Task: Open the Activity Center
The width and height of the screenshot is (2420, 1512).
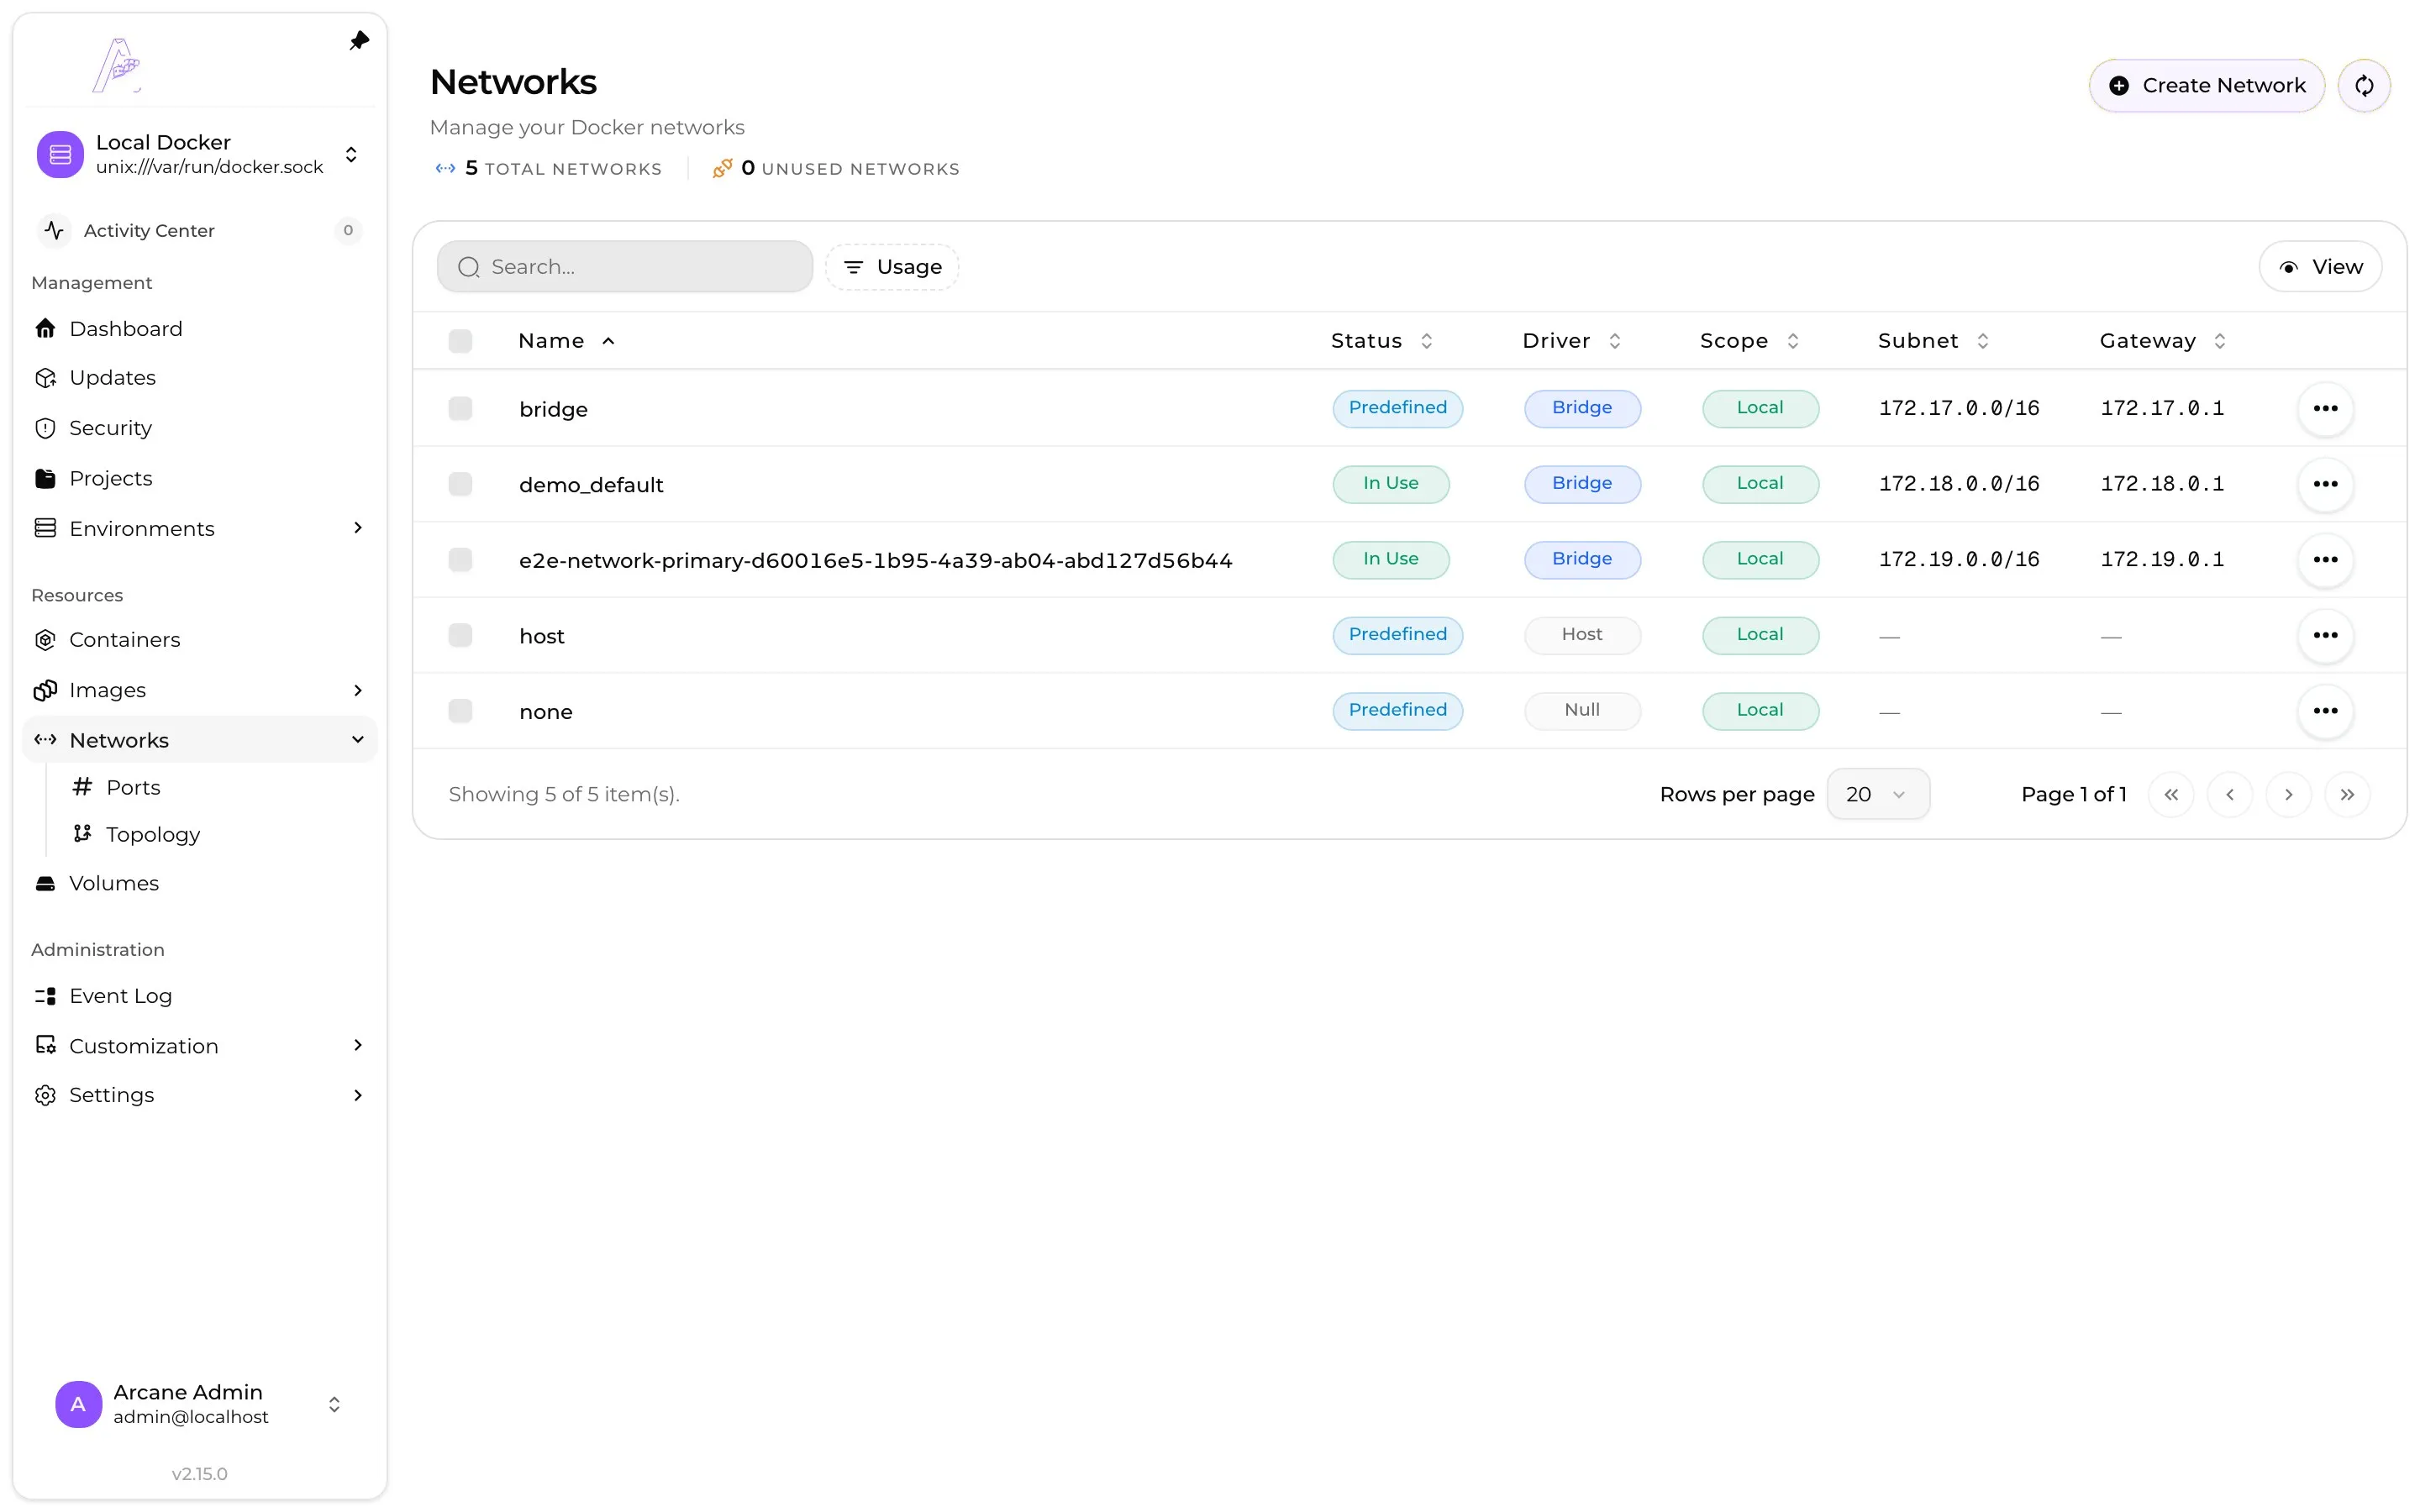Action: [199, 230]
